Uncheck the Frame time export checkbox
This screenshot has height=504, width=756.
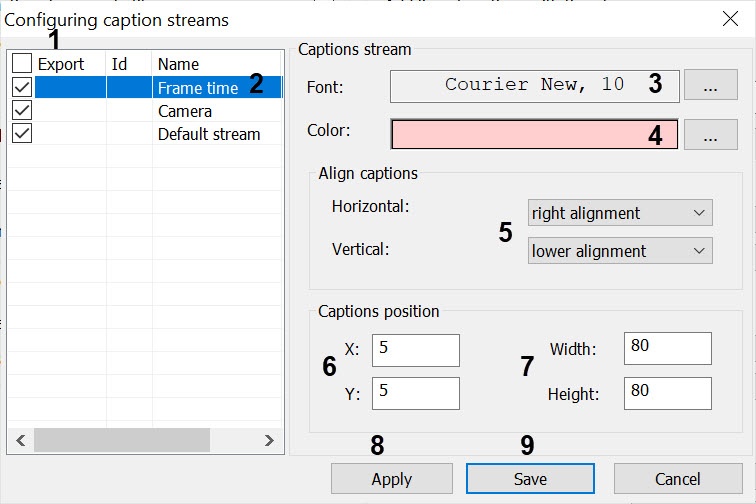click(22, 88)
